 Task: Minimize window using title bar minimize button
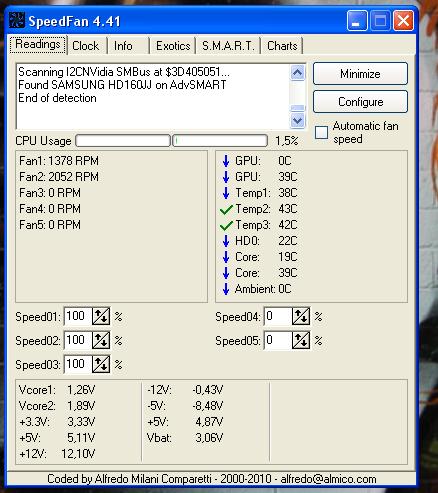(357, 21)
